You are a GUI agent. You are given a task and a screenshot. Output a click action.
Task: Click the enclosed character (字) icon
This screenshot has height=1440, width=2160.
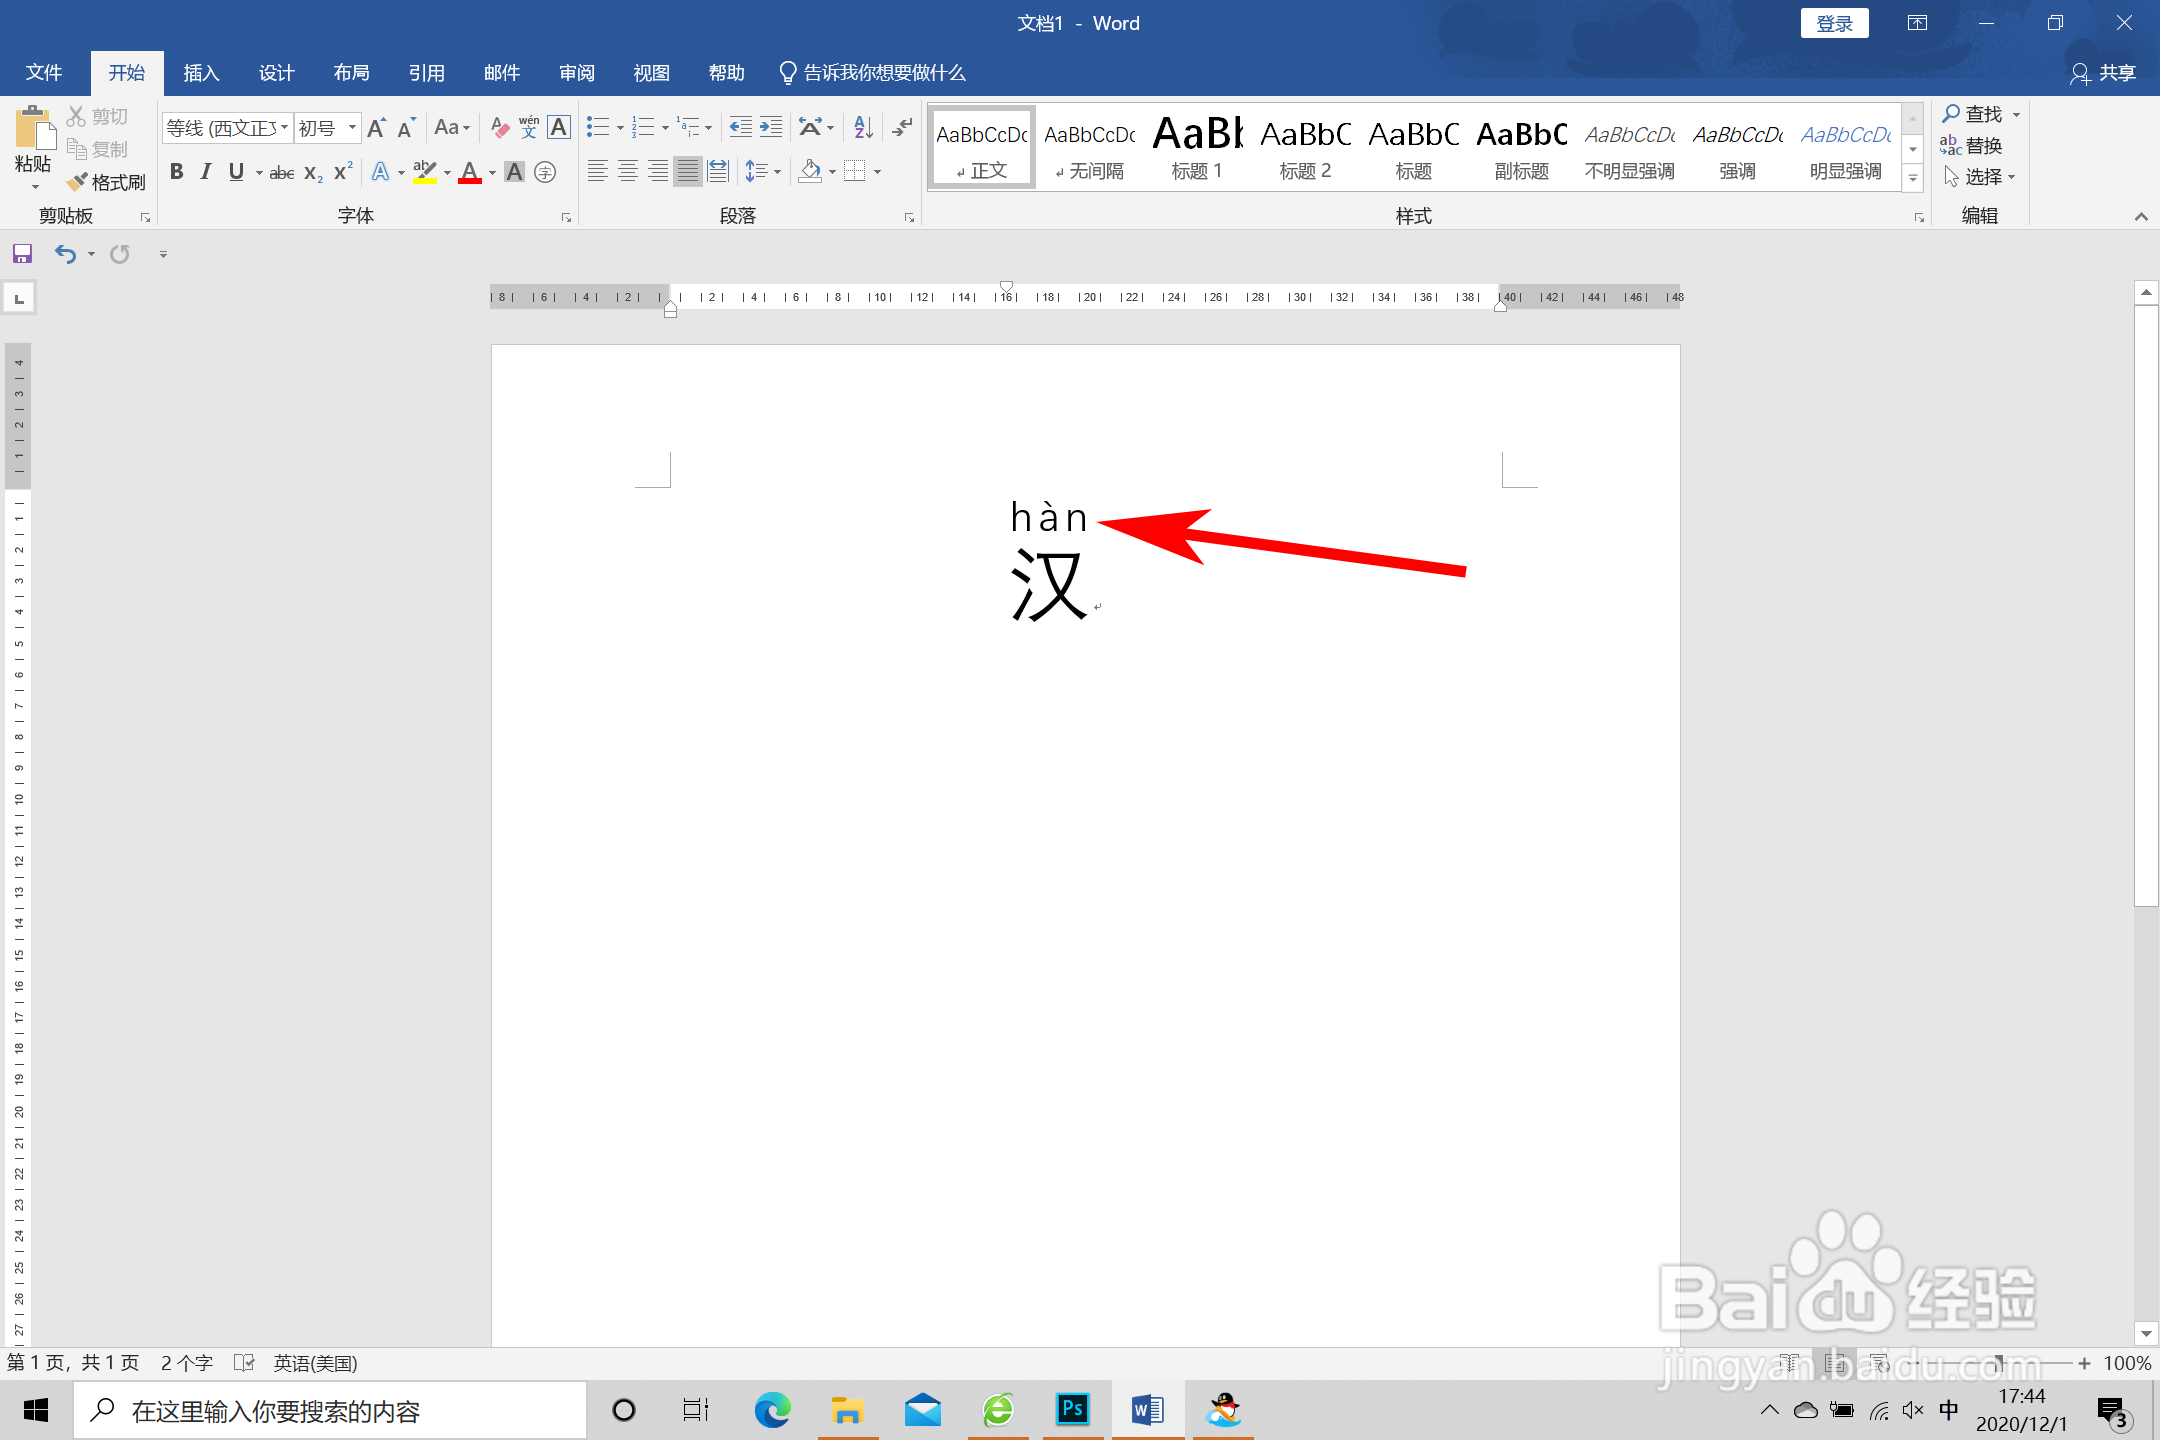tap(545, 172)
